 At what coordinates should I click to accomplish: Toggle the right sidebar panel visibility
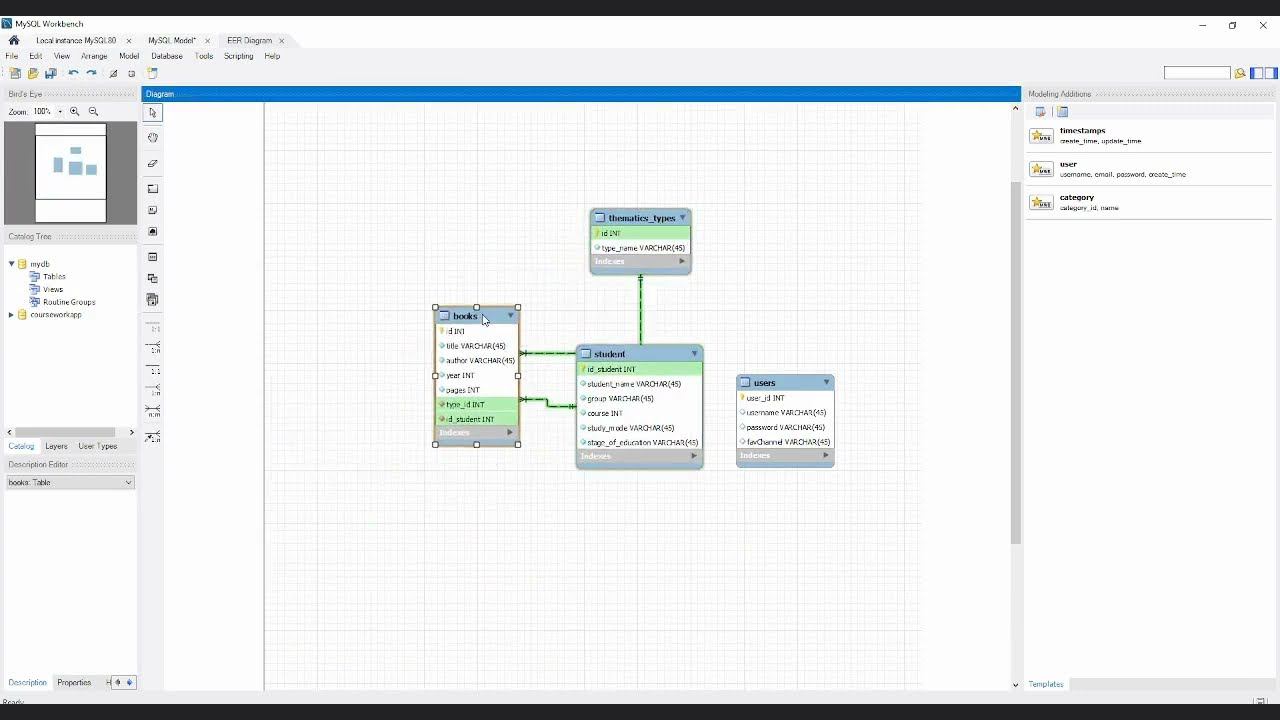pos(1271,73)
